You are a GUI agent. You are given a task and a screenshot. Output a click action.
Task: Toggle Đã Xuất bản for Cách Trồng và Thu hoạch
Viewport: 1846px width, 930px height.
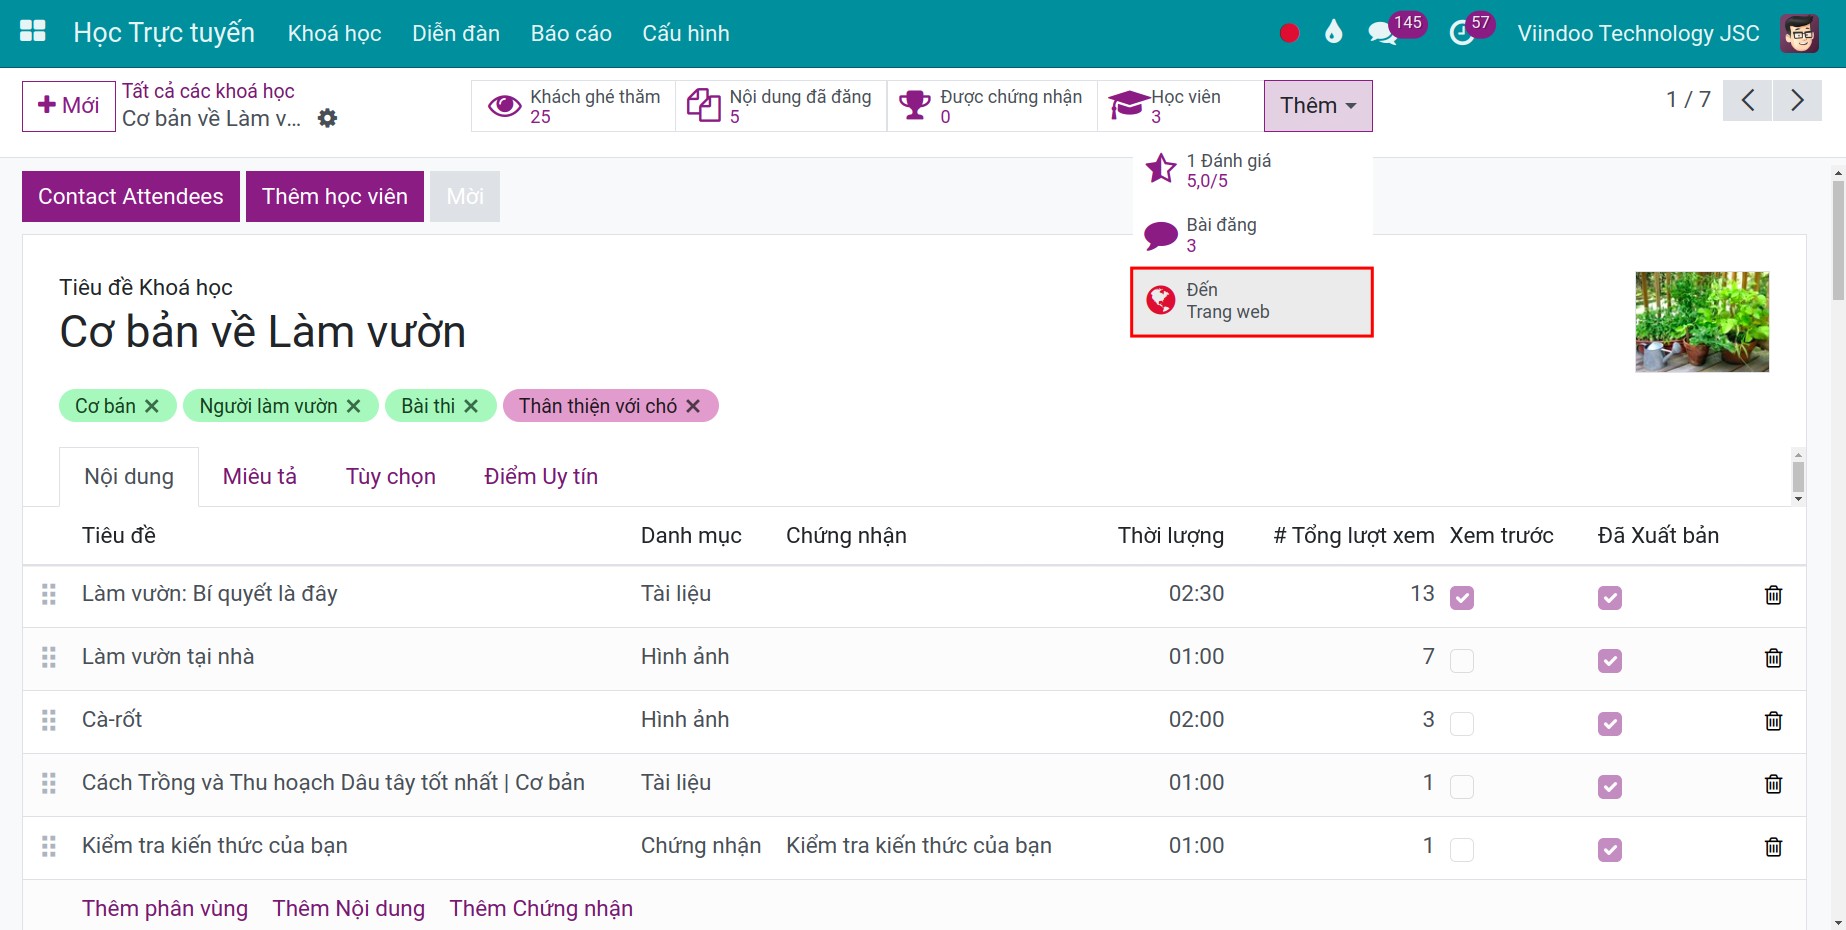pyautogui.click(x=1610, y=787)
